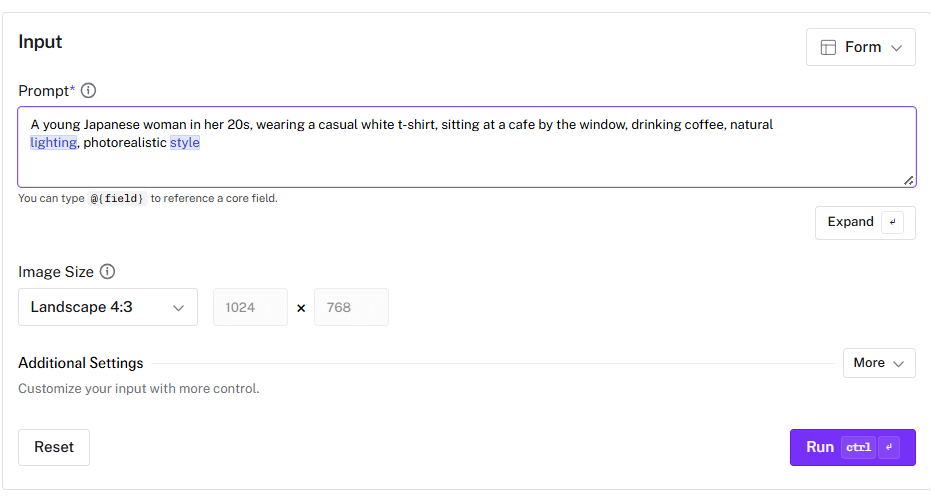931x496 pixels.
Task: Click the Expand prompt button
Action: [851, 222]
